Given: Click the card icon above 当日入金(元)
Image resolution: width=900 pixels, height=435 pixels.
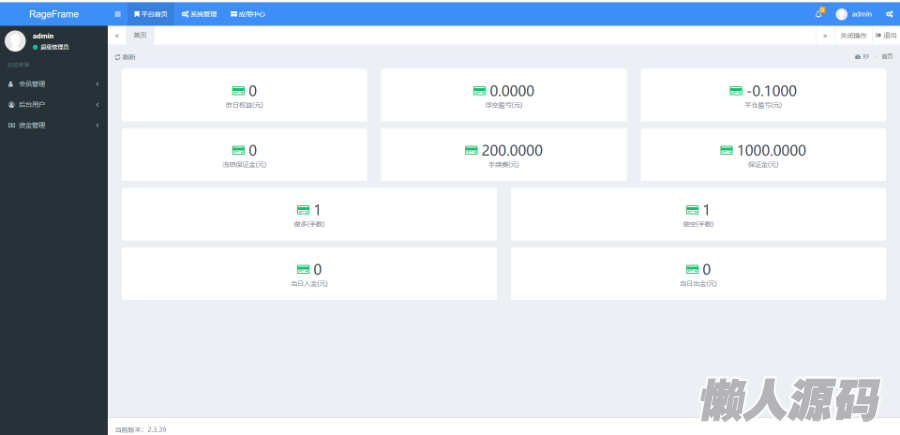Looking at the screenshot, I should point(303,270).
